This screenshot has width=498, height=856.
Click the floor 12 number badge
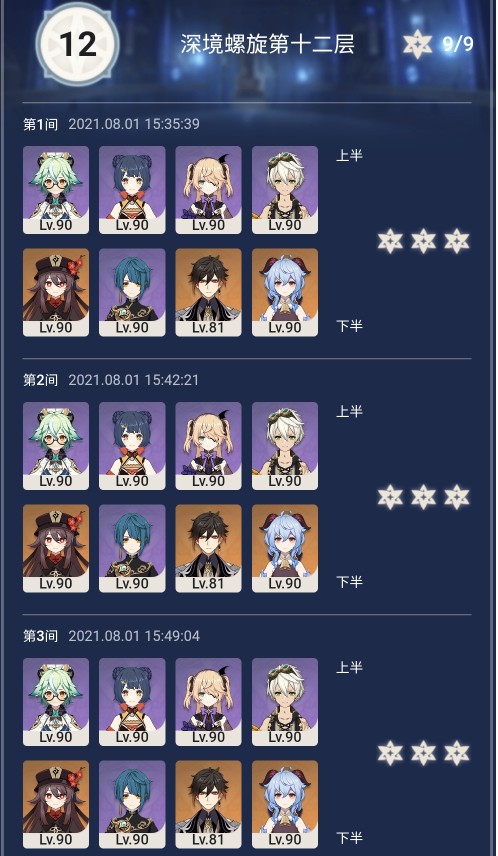78,44
